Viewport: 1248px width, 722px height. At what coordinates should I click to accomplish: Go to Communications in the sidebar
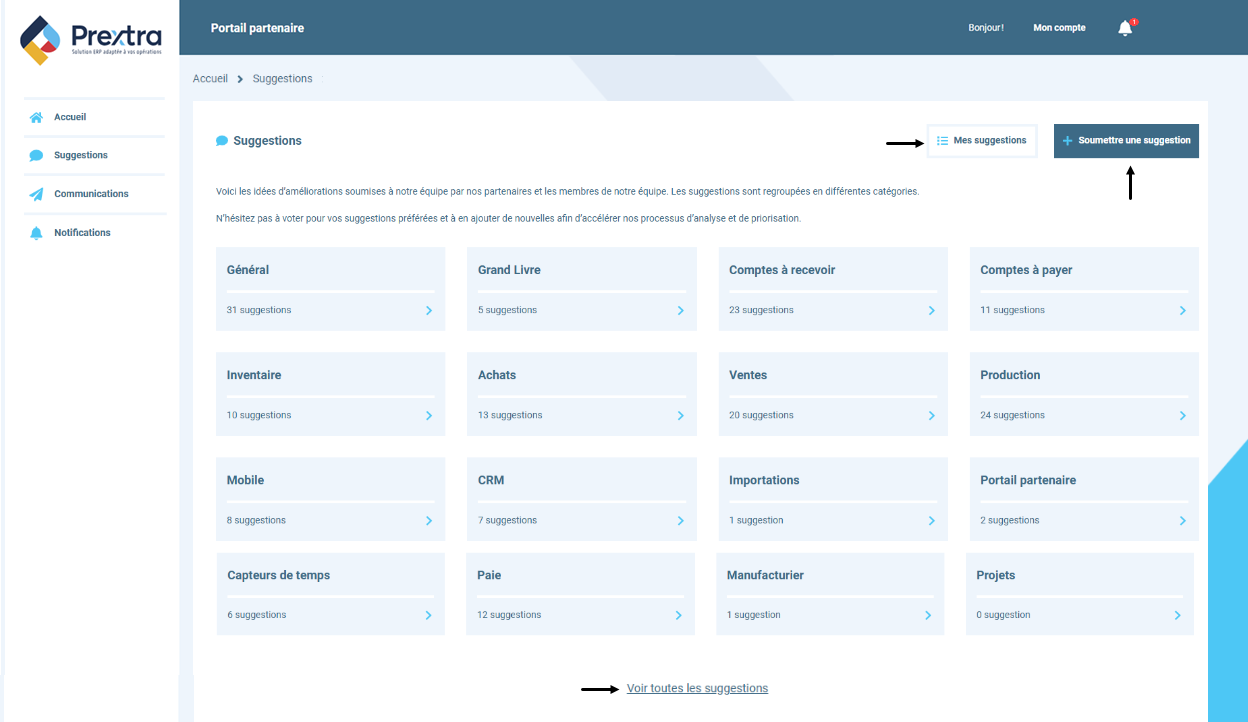click(91, 194)
